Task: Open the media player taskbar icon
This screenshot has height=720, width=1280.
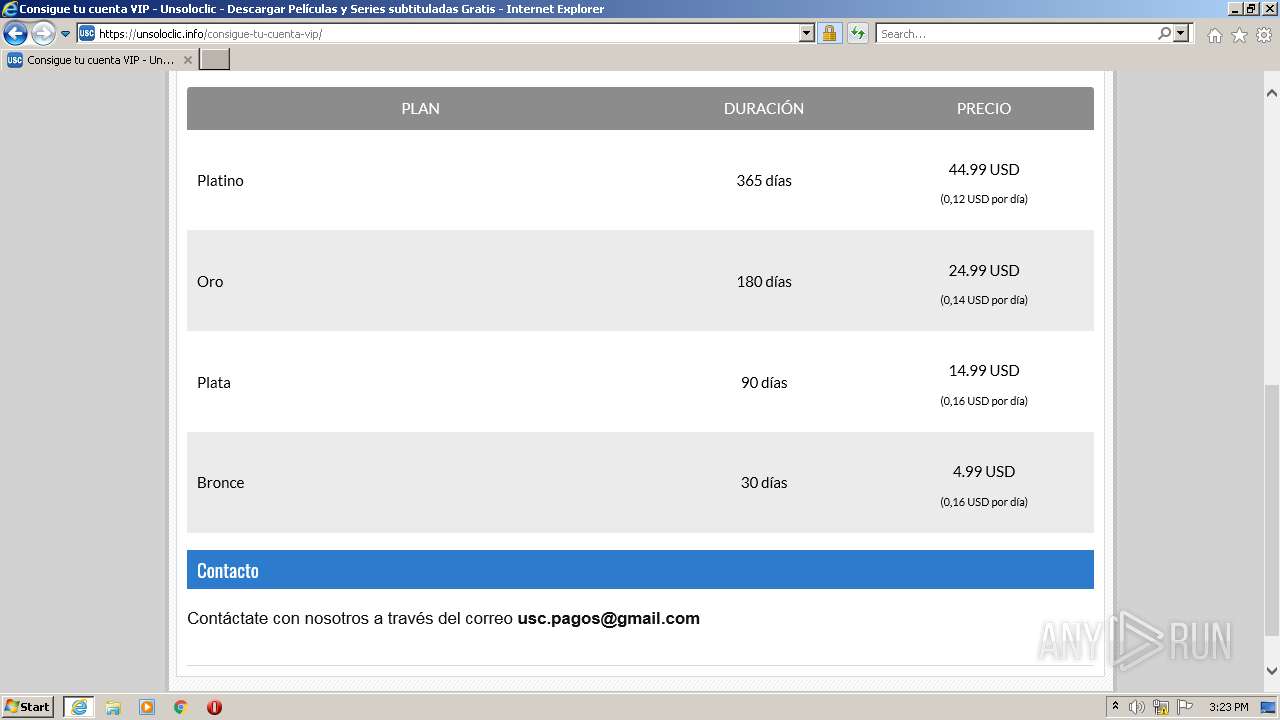Action: click(147, 707)
